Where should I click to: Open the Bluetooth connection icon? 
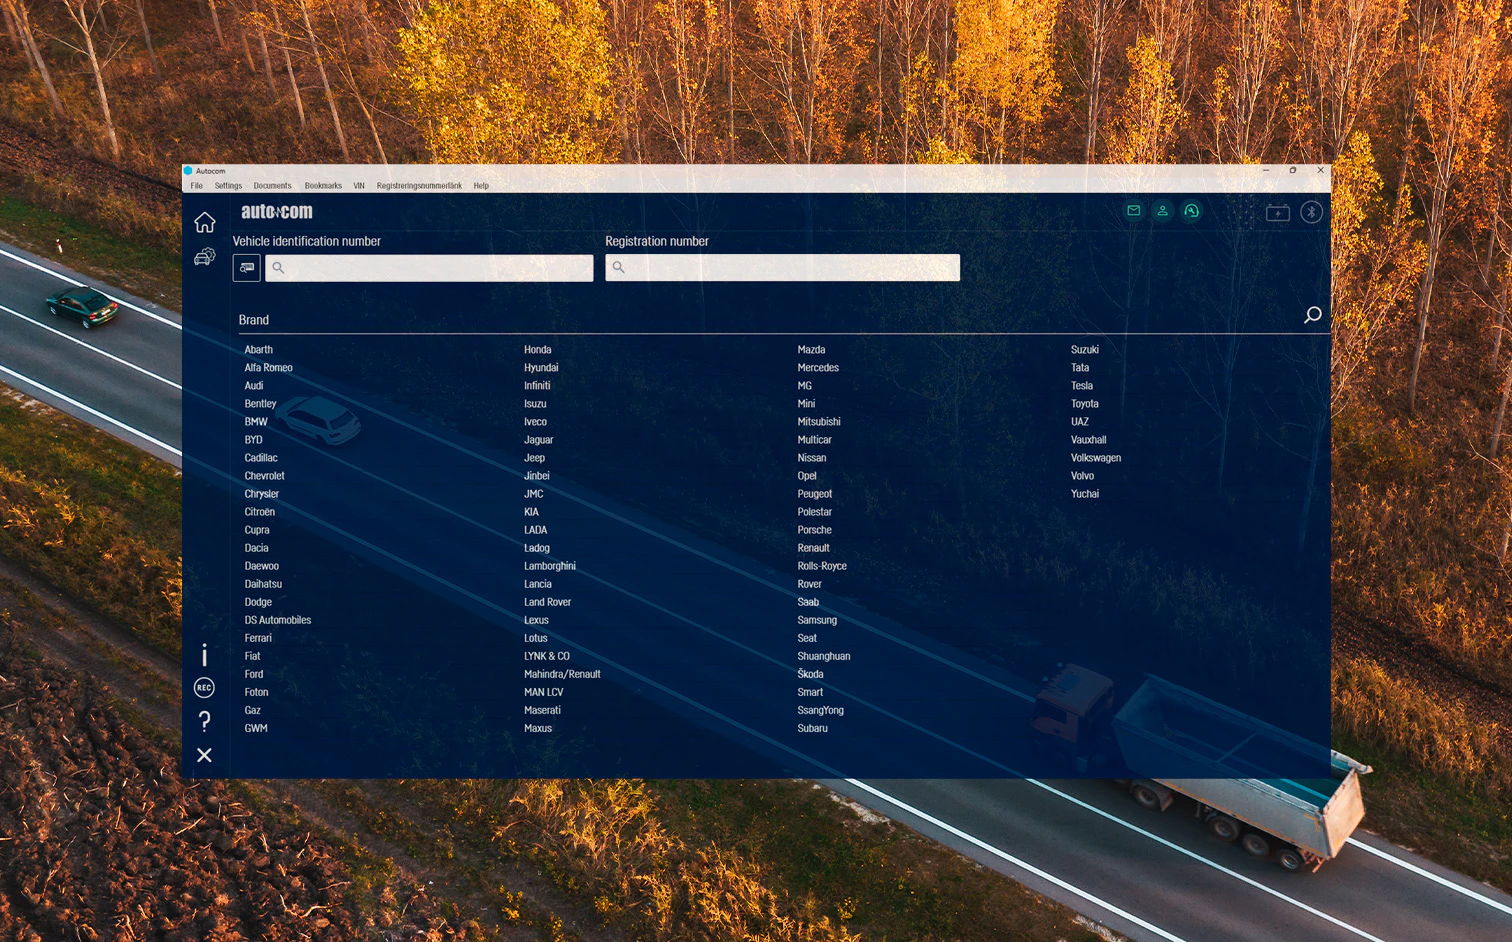click(1311, 211)
